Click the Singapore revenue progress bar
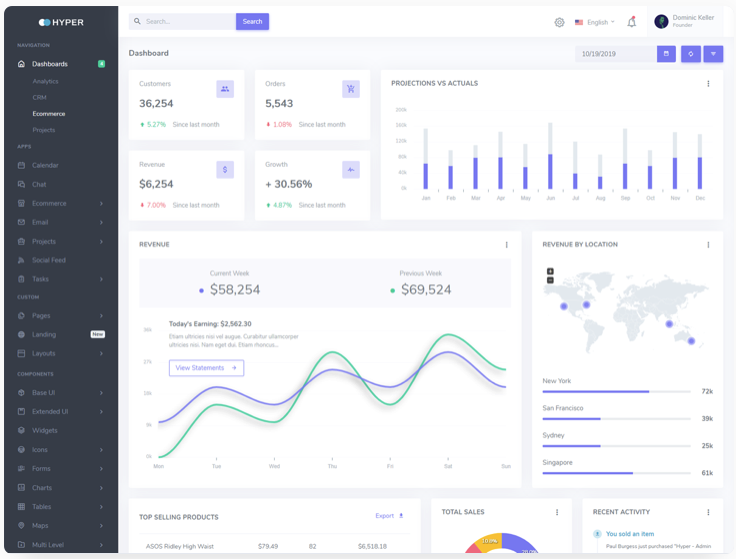The height and width of the screenshot is (559, 736). 616,473
